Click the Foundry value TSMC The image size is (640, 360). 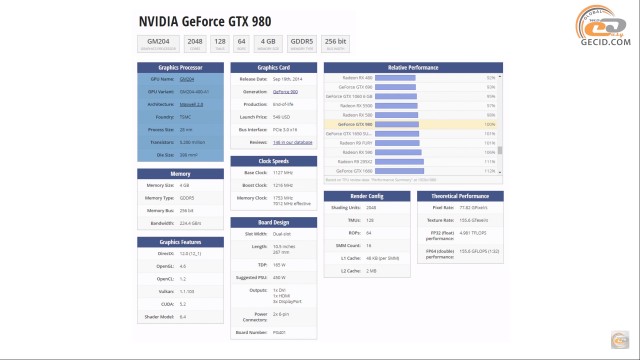(185, 117)
